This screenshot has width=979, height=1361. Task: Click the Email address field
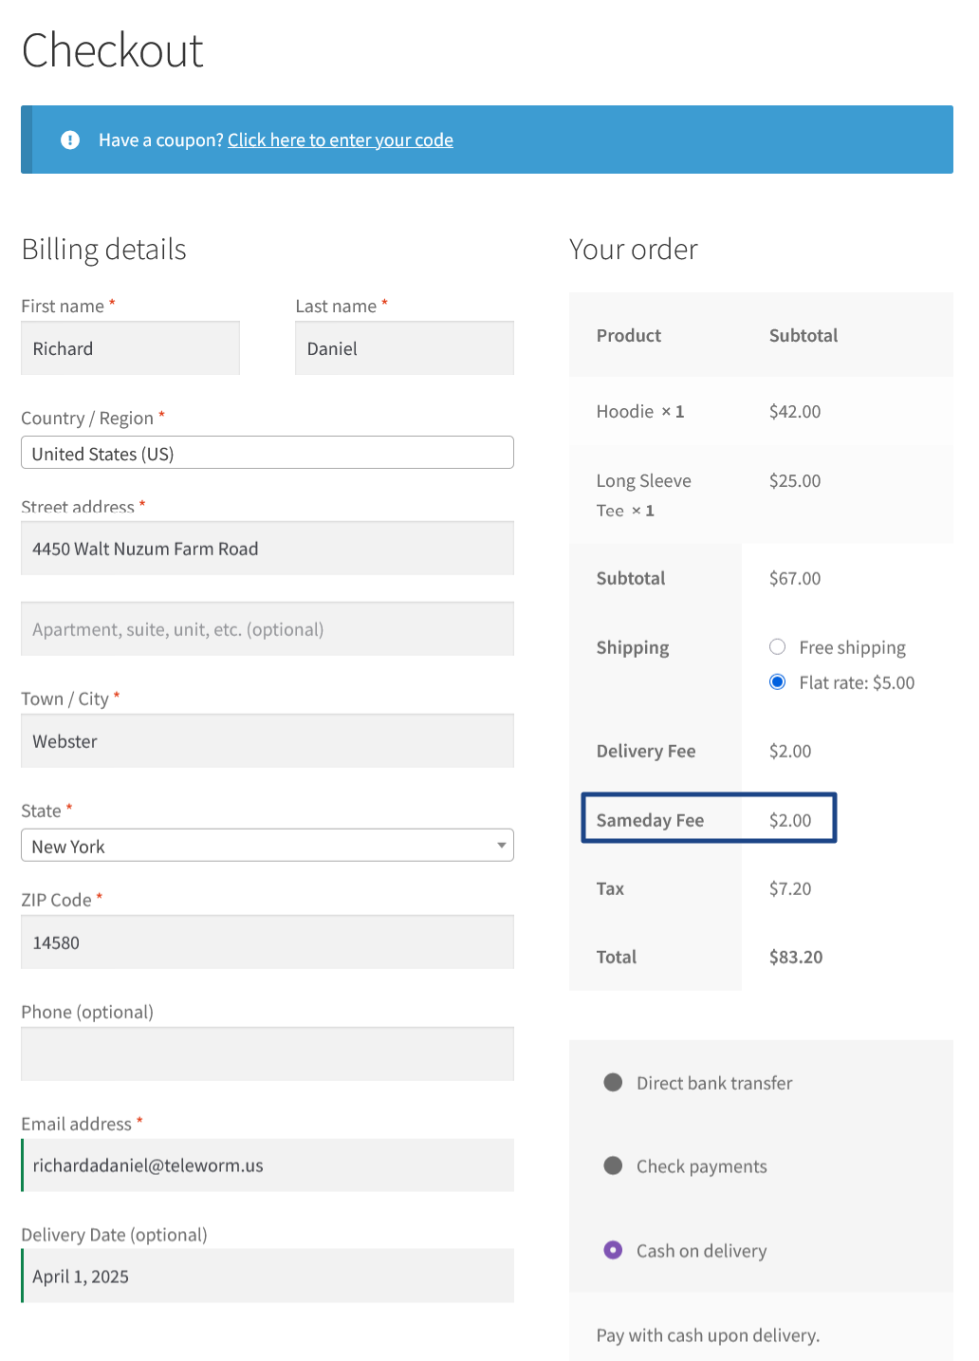(267, 1166)
